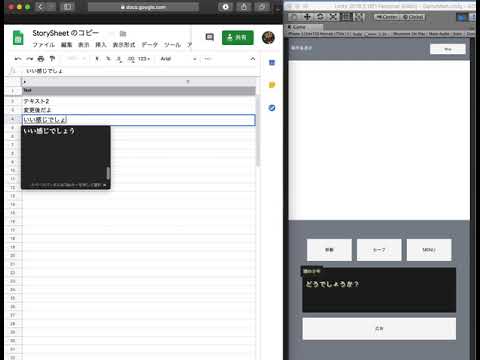Collapse the Sheets header with up chevron
This screenshot has width=480, height=360.
tap(253, 59)
